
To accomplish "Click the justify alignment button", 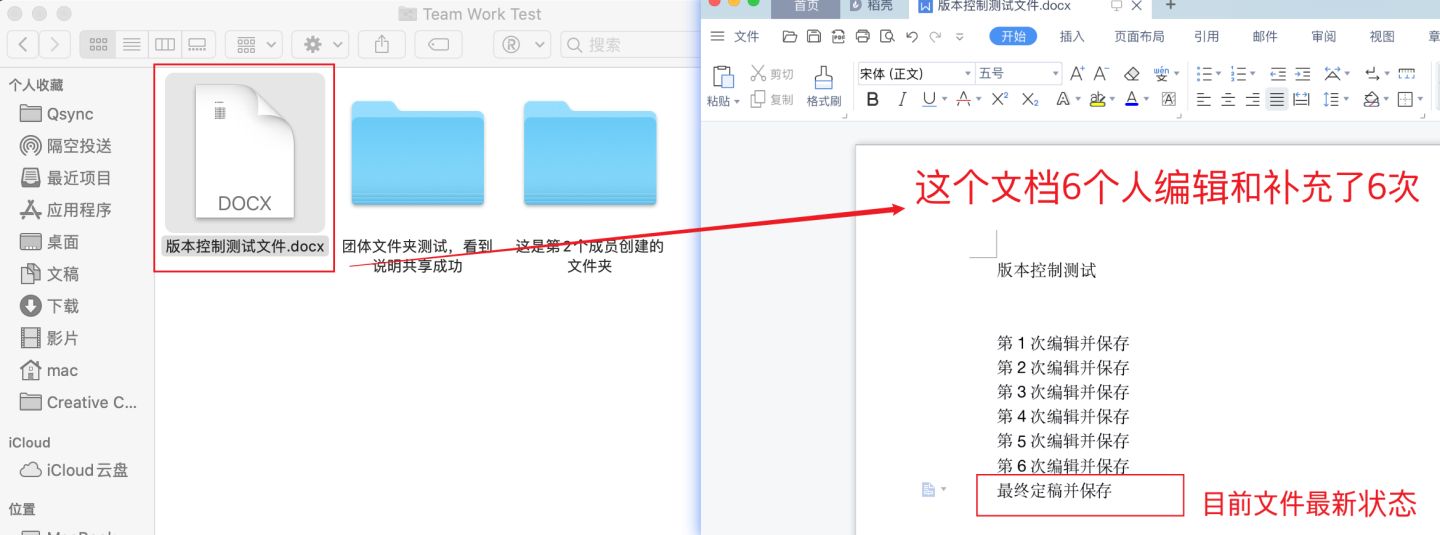I will coord(1277,99).
